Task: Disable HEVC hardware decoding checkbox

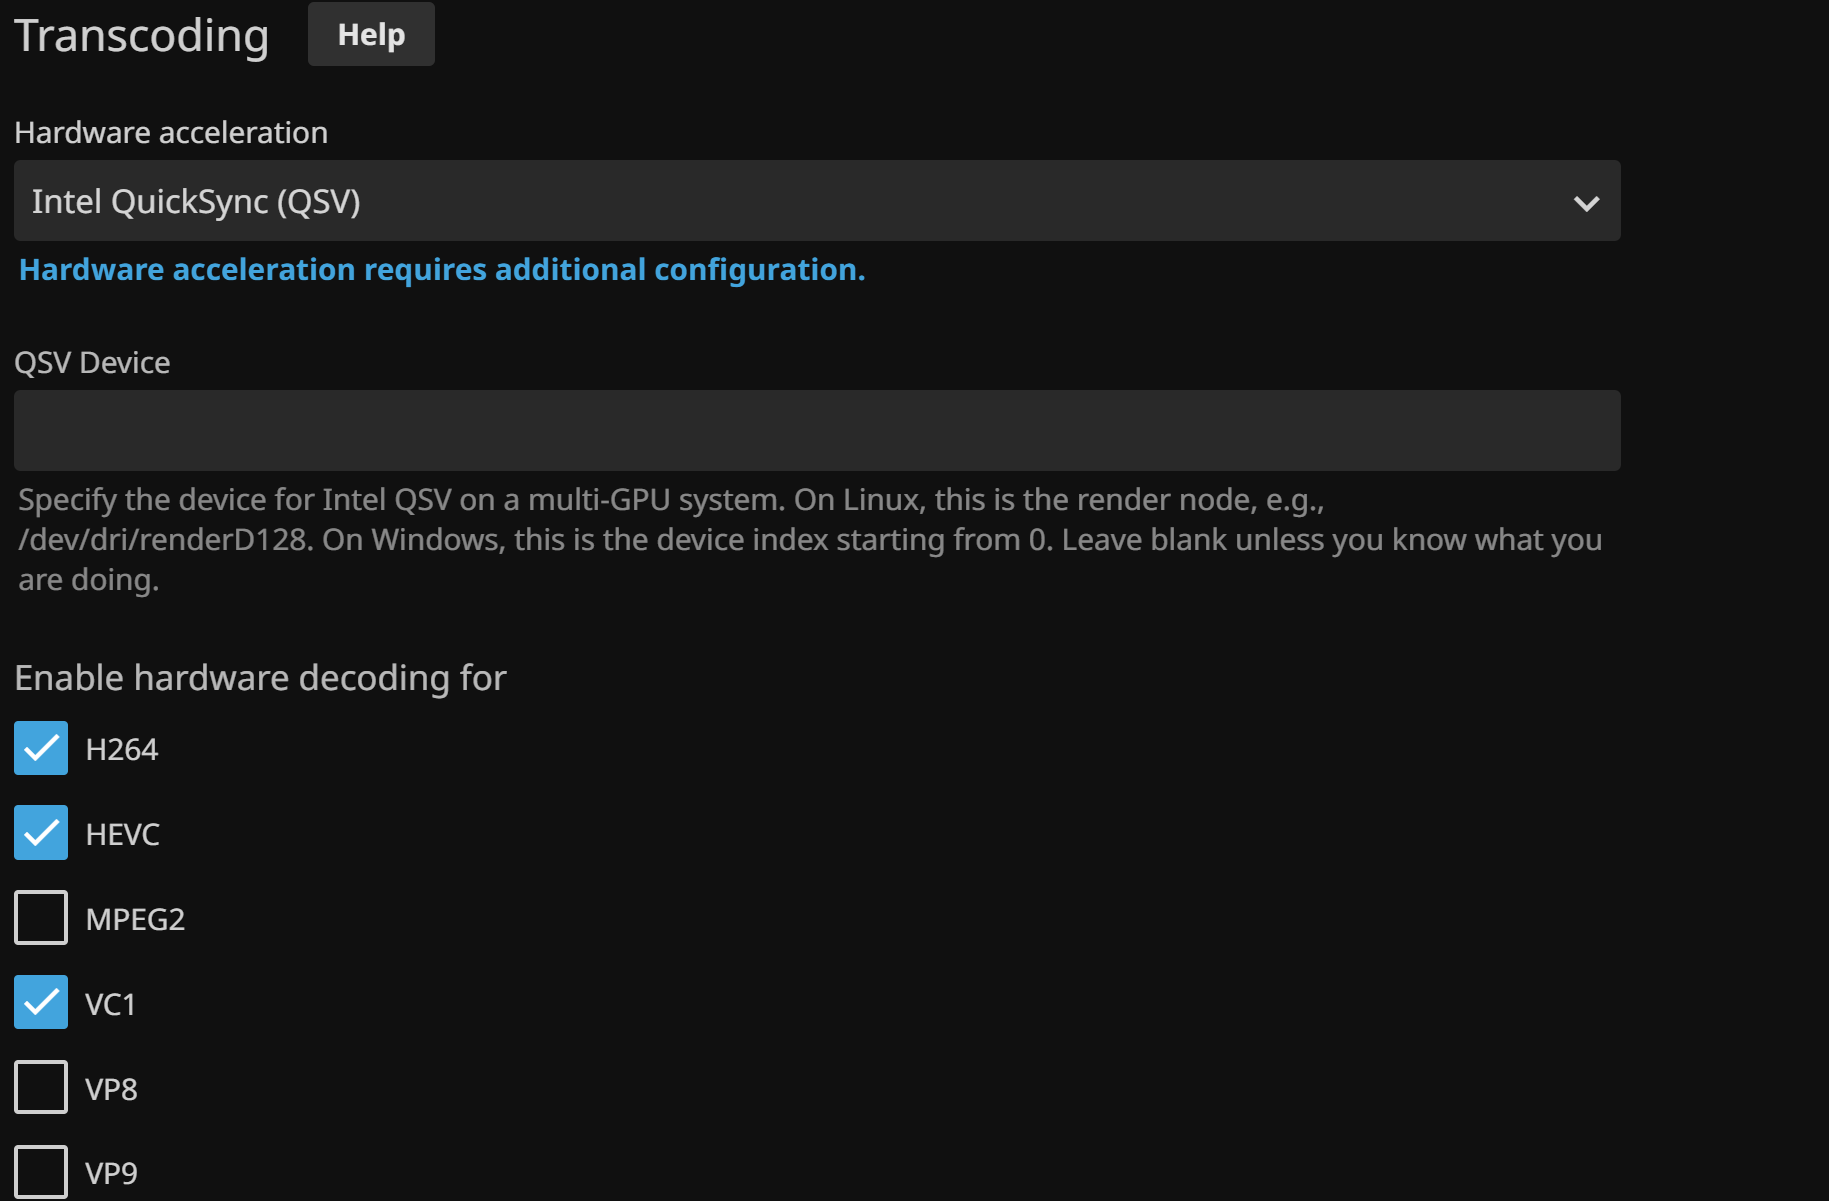Action: pyautogui.click(x=41, y=833)
